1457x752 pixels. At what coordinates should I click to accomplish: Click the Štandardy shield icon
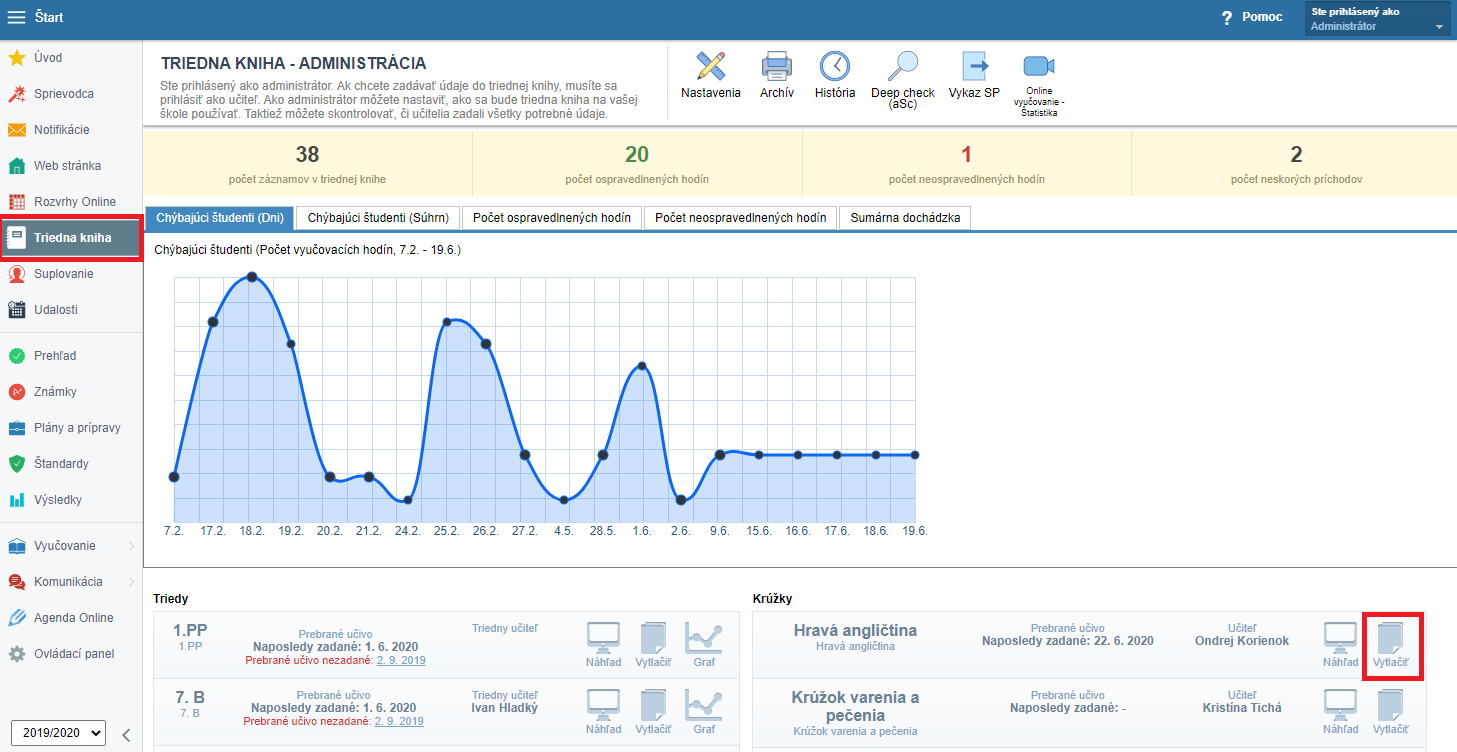click(x=16, y=464)
